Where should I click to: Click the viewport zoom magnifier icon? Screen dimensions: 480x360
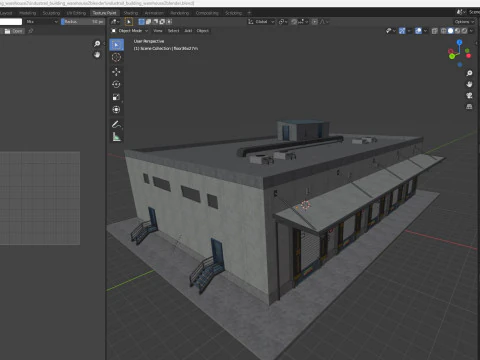tap(469, 73)
